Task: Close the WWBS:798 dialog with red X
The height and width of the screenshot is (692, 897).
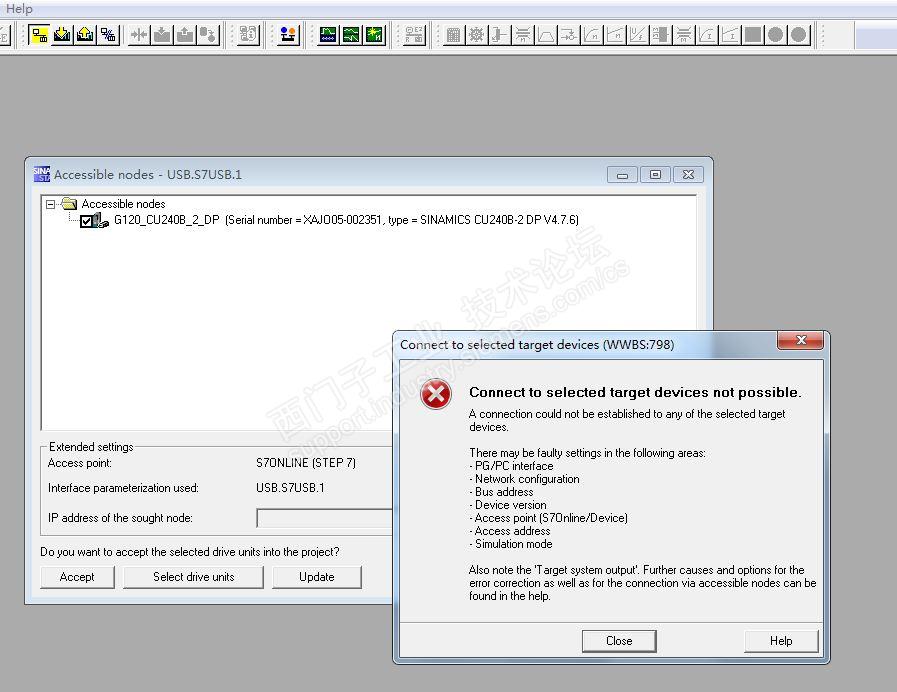Action: tap(800, 340)
